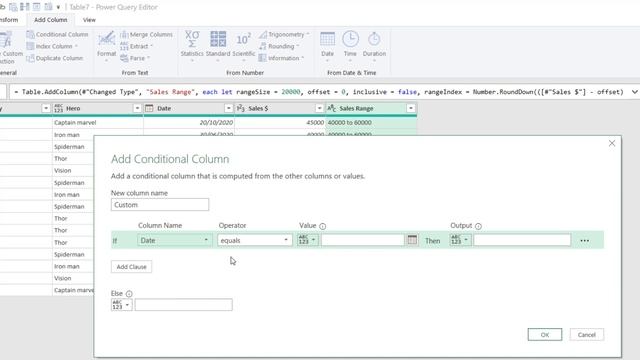
Task: Open the Trigonometry menu
Action: click(284, 34)
